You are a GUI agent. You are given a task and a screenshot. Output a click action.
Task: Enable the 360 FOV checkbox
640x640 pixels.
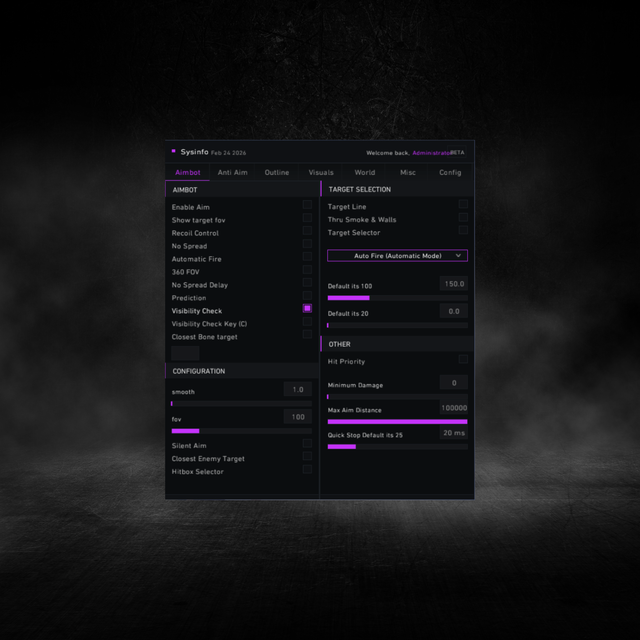(307, 269)
